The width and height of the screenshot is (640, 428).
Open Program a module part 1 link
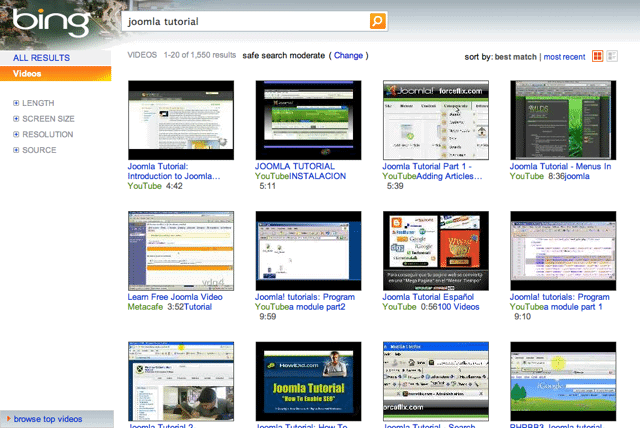[x=559, y=302]
